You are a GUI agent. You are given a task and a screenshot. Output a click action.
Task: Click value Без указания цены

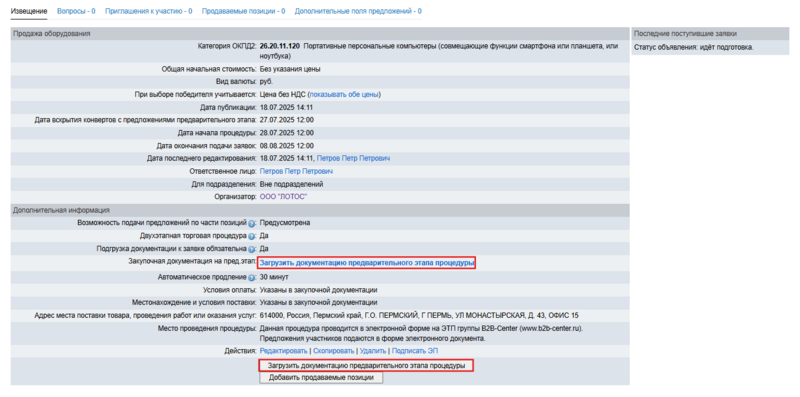[290, 69]
